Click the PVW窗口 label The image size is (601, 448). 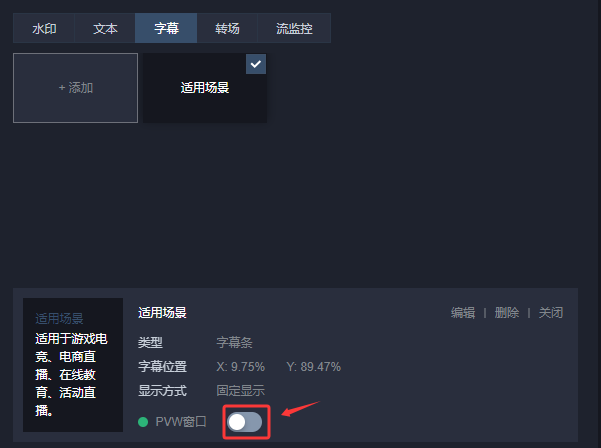point(181,422)
